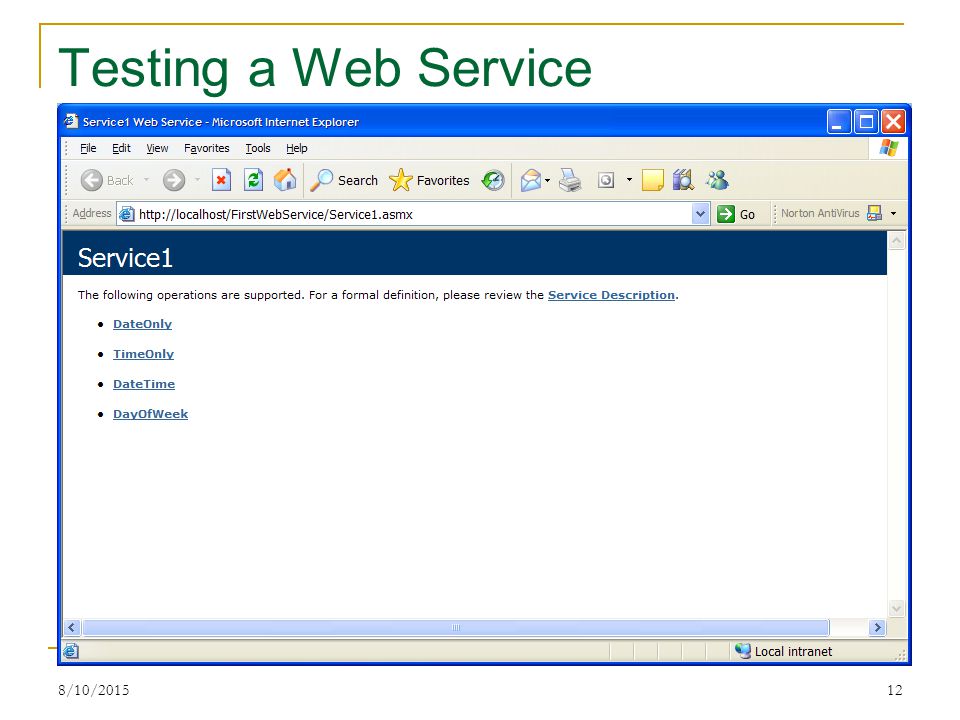Open the DateTime operation link
This screenshot has width=960, height=720.
pyautogui.click(x=144, y=384)
